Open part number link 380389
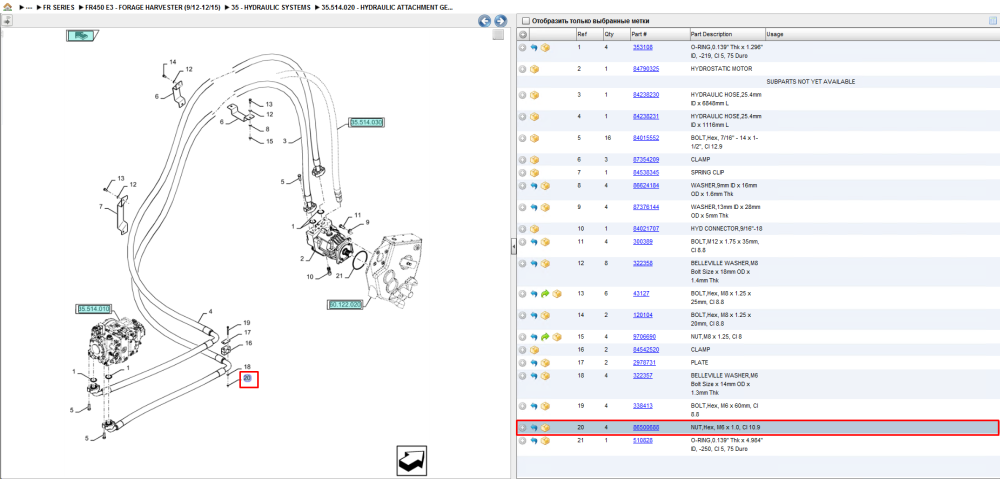 point(642,241)
